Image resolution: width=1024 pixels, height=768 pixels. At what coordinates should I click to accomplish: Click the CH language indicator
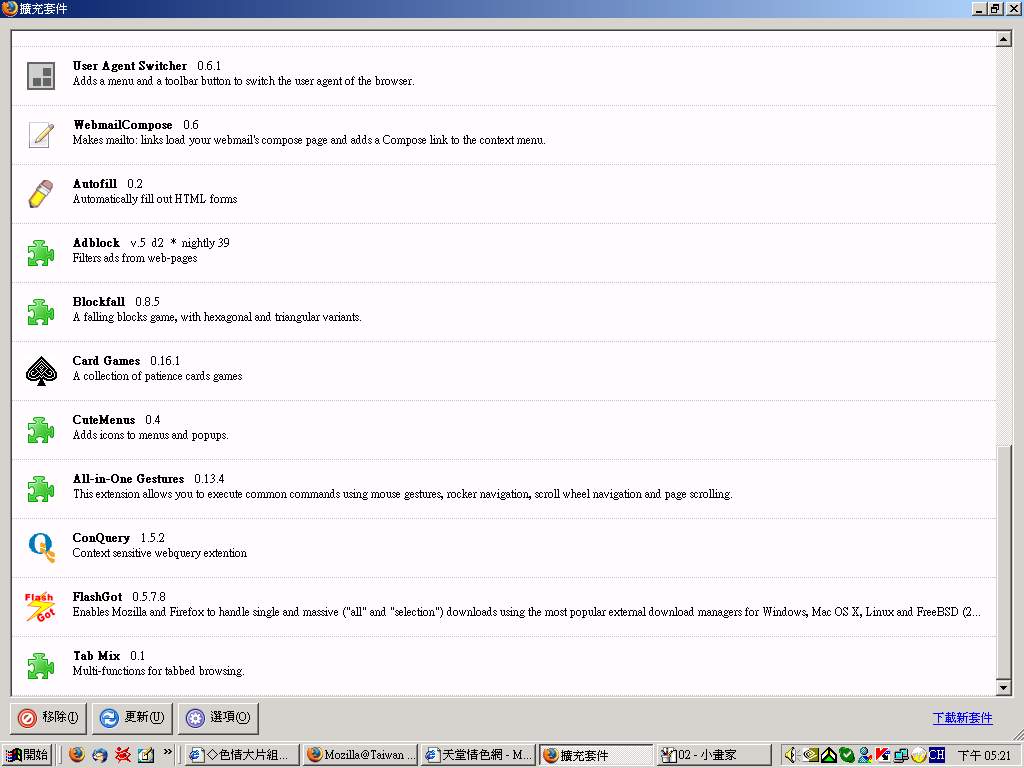pos(936,755)
